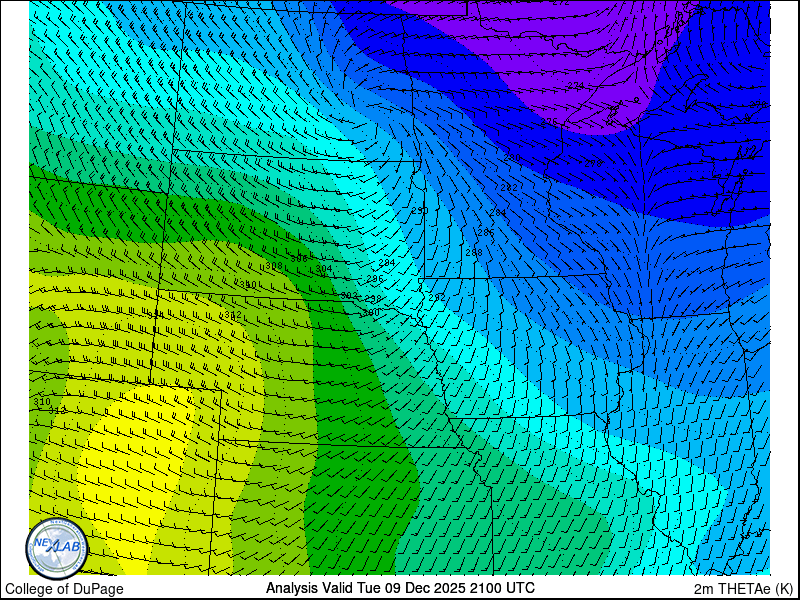The height and width of the screenshot is (600, 800).
Task: Click the 'College of DuPage' caption text
Action: [x=64, y=589]
